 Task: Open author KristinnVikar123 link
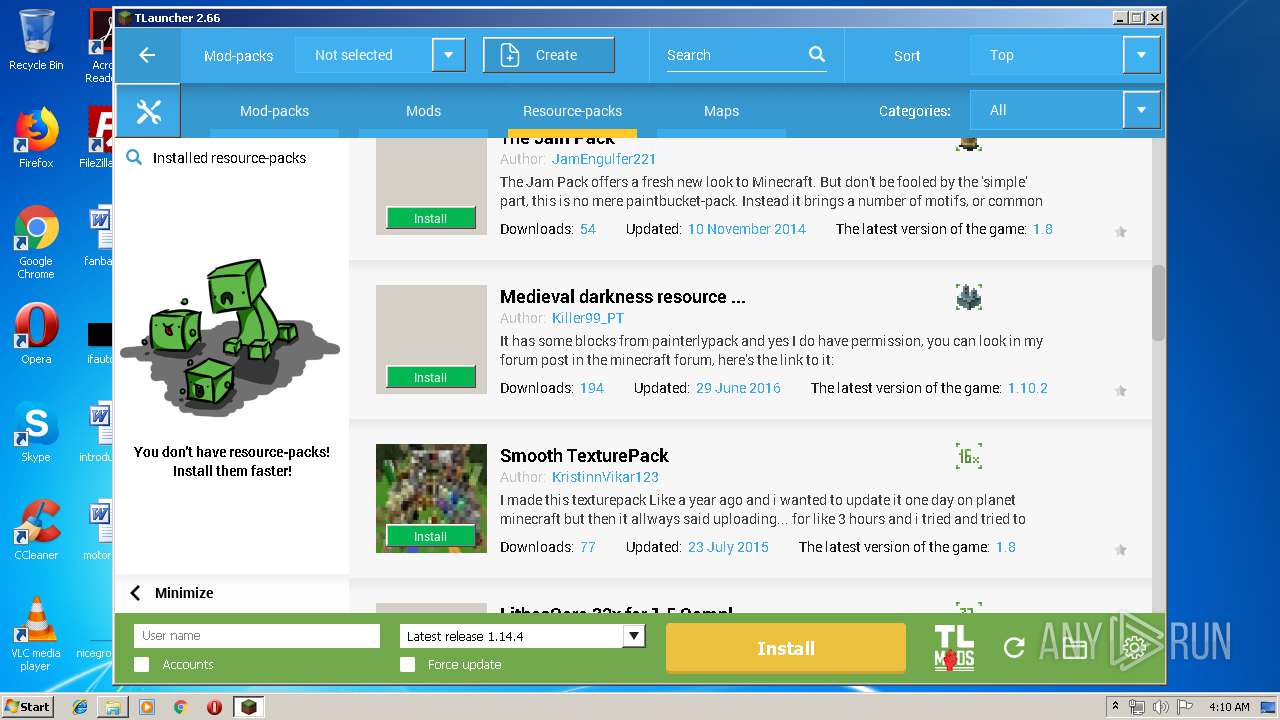pos(605,477)
